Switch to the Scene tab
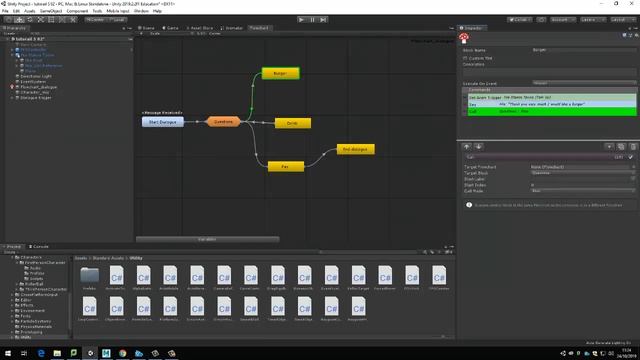640x360 pixels. click(x=147, y=28)
